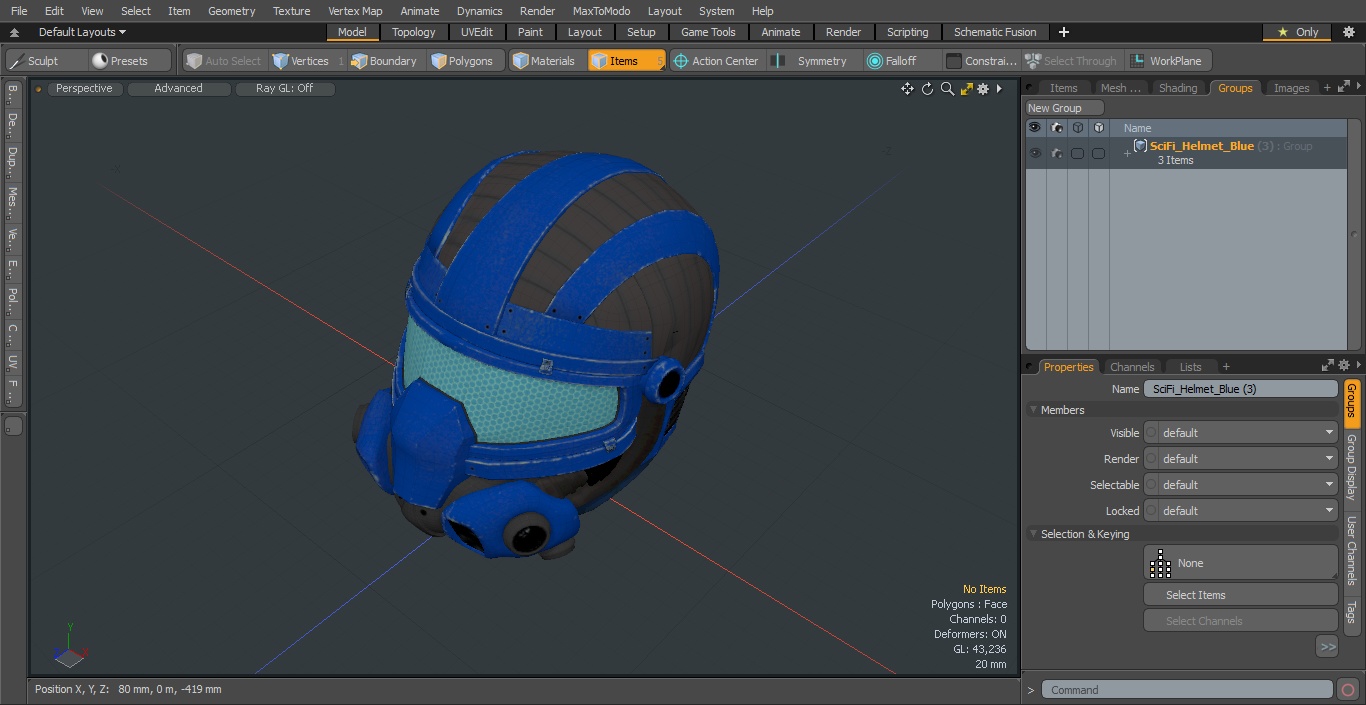Click the add layout plus icon
The height and width of the screenshot is (705, 1366).
(1064, 32)
